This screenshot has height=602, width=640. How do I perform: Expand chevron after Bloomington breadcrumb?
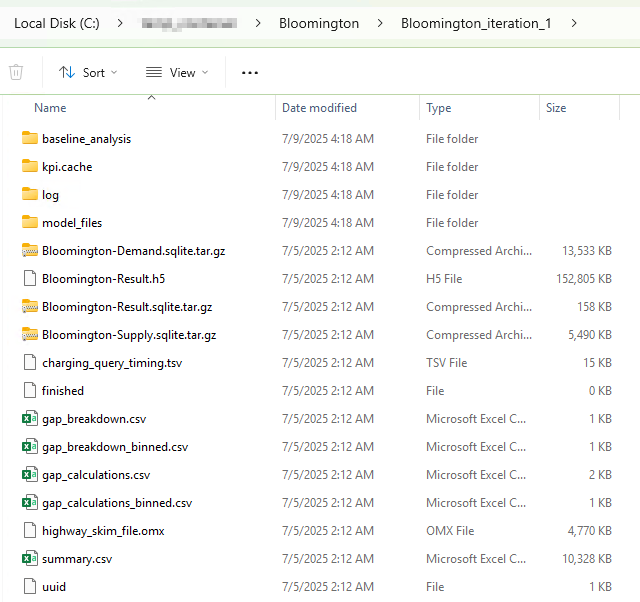(380, 23)
